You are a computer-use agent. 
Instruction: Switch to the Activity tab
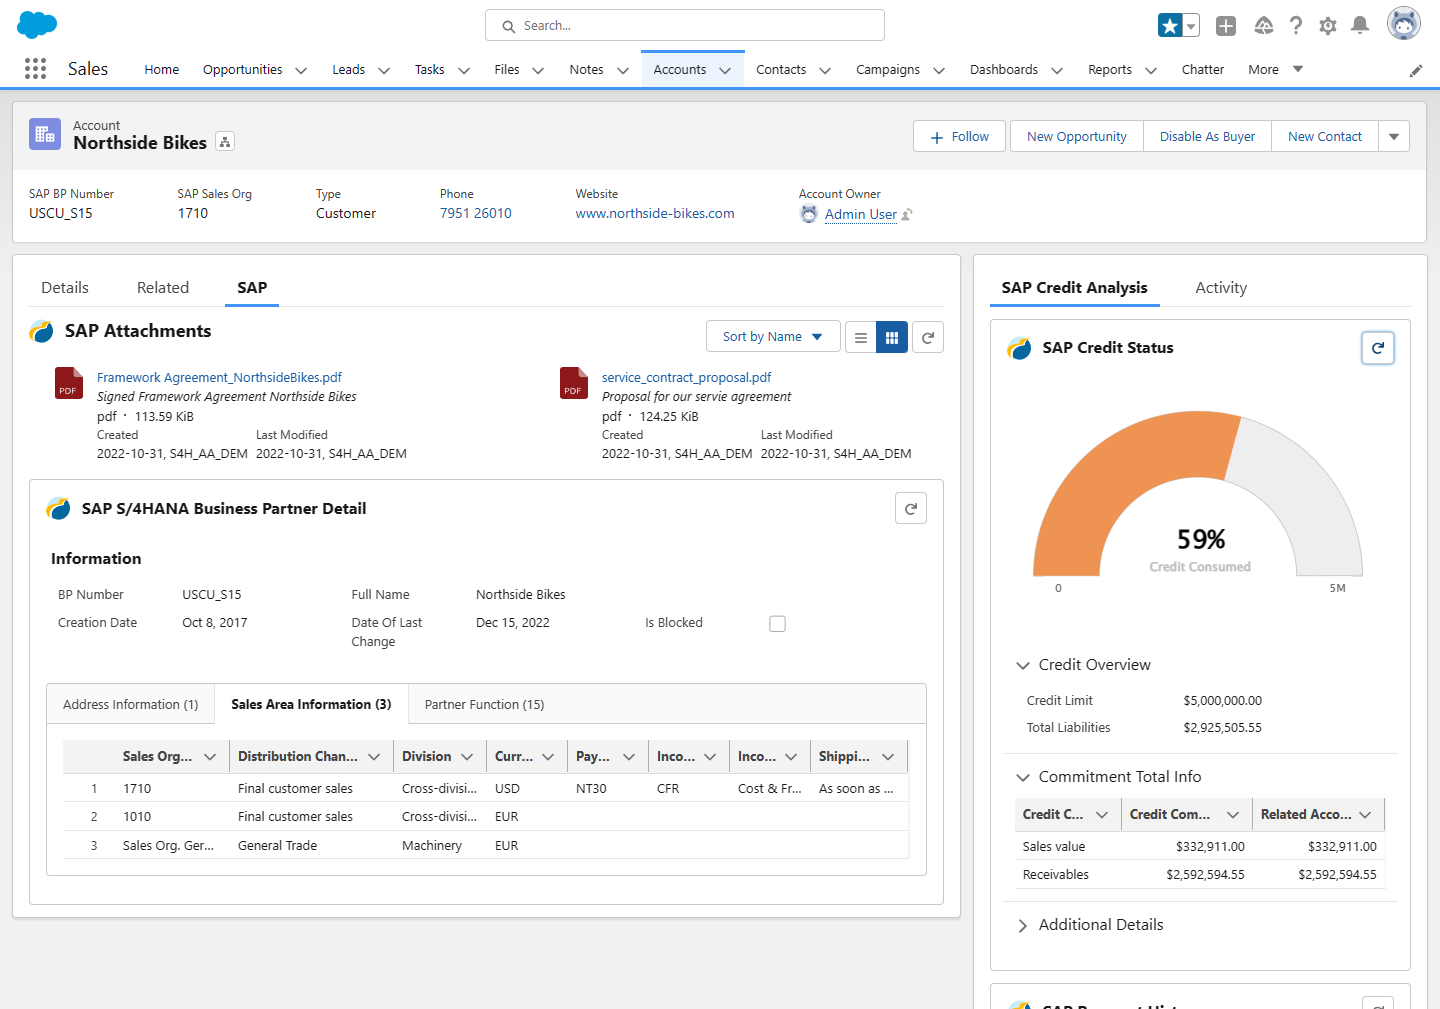tap(1221, 288)
